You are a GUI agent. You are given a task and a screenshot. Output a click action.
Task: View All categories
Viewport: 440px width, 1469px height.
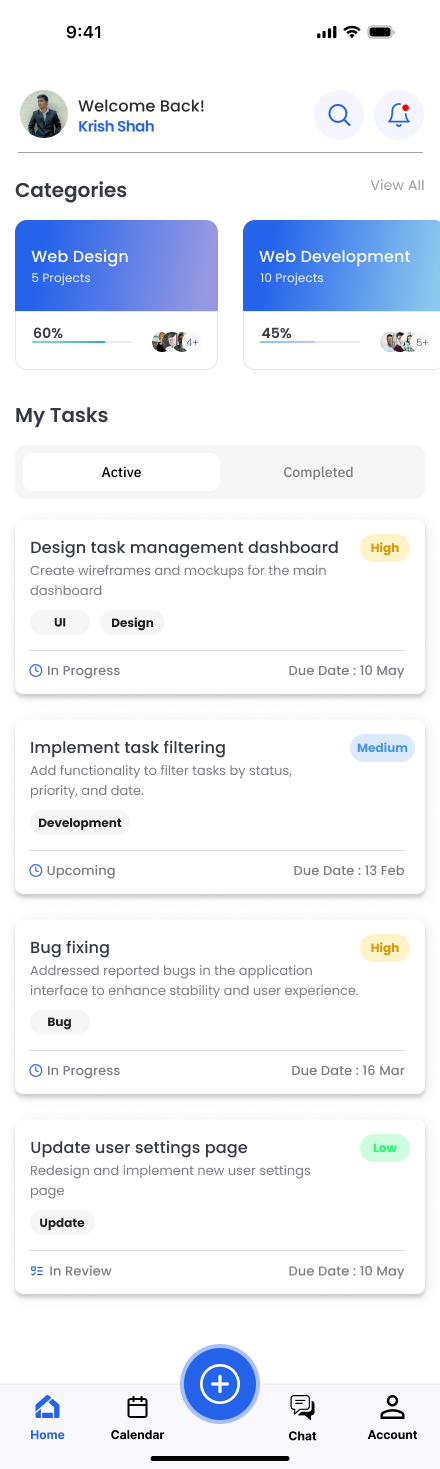[x=397, y=185]
